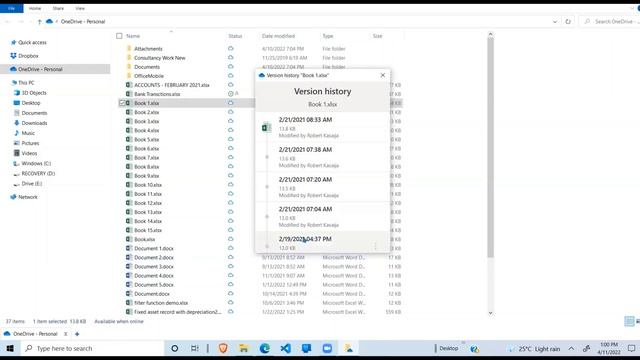Screen dimensions: 640x360
Task: Close the Version history dialog
Action: coord(382,75)
